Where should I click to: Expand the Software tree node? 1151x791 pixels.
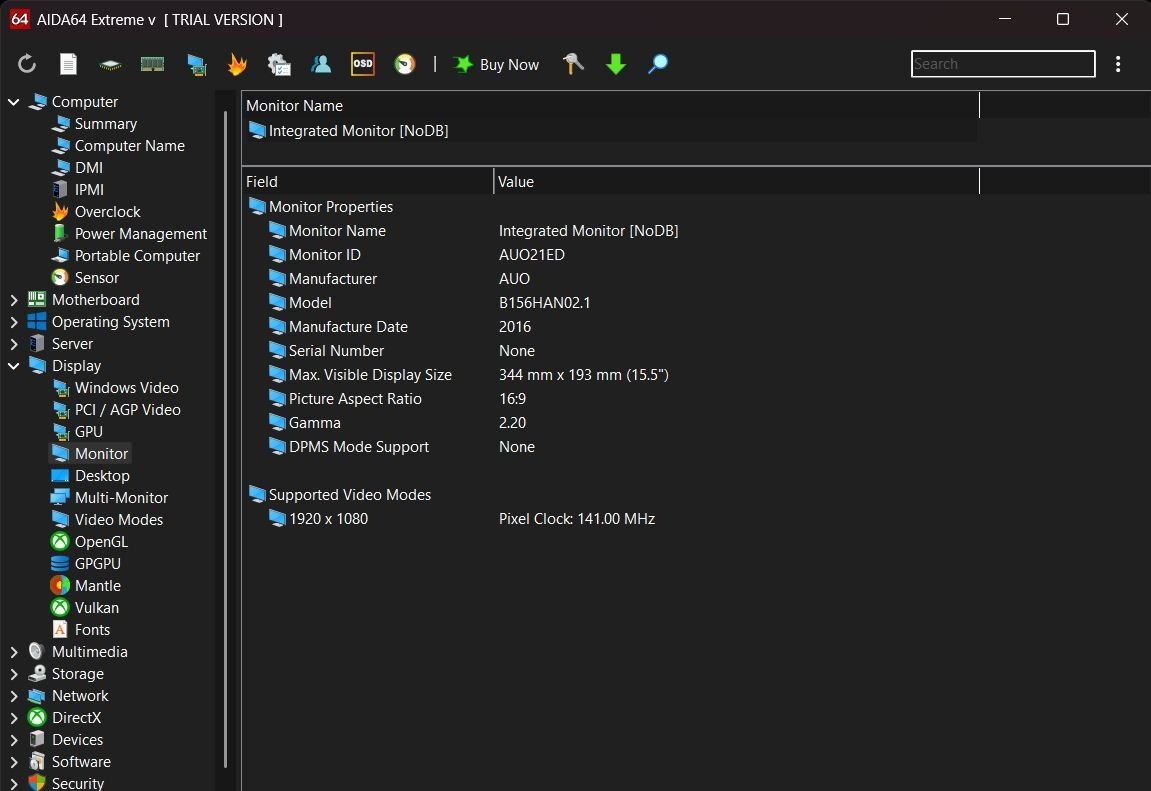pyautogui.click(x=13, y=762)
